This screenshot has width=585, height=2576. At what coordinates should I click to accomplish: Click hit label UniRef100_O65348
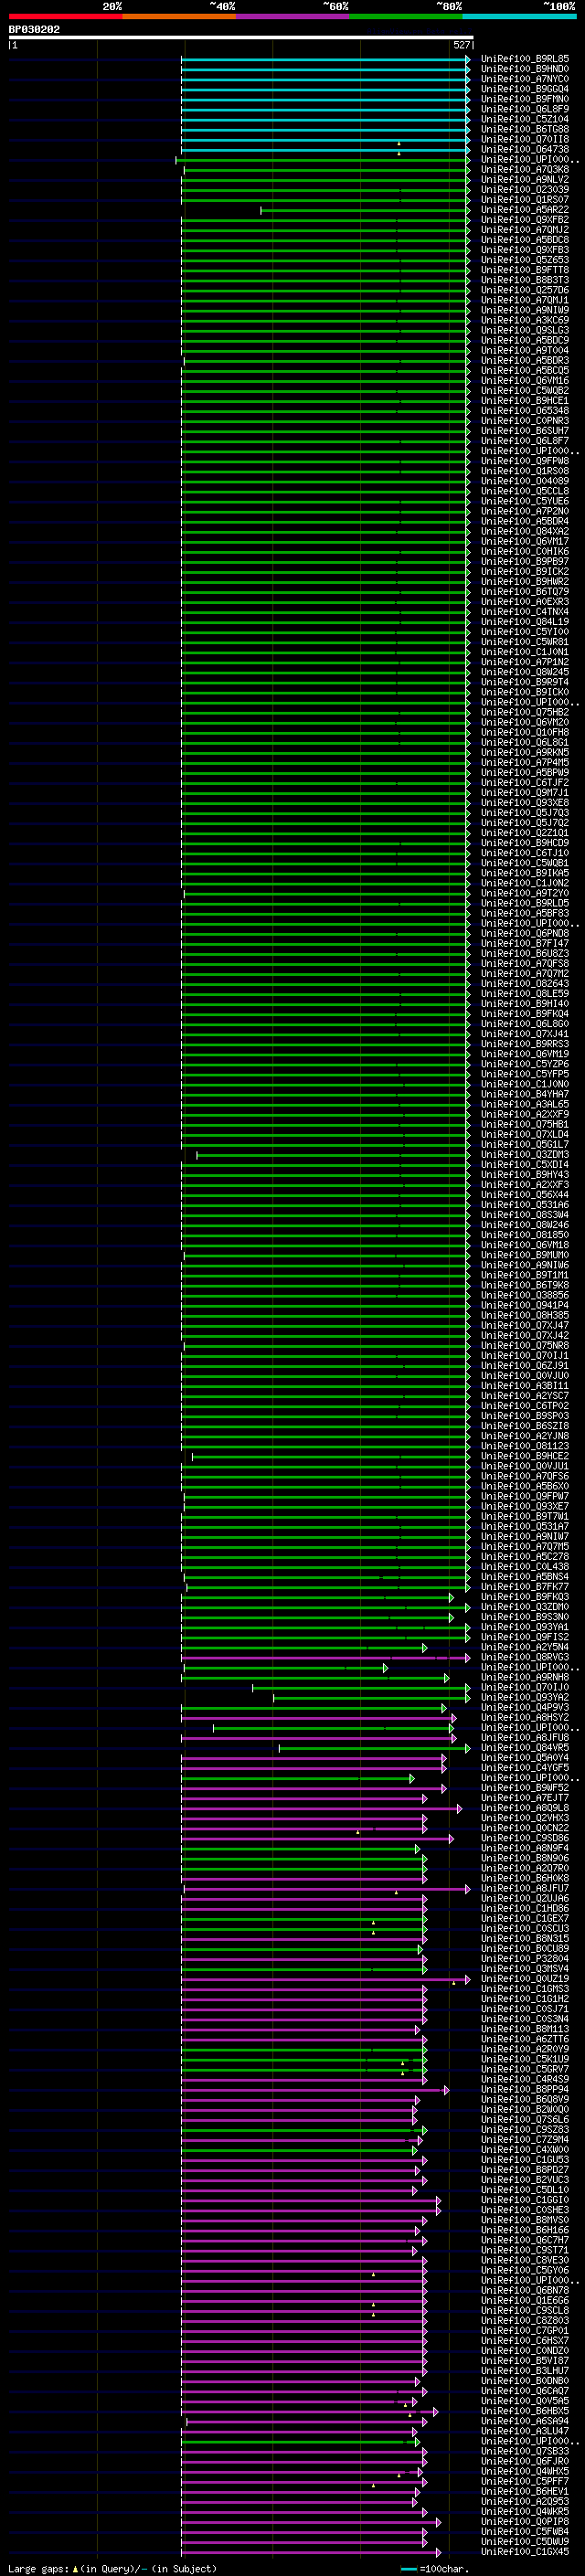(x=525, y=410)
